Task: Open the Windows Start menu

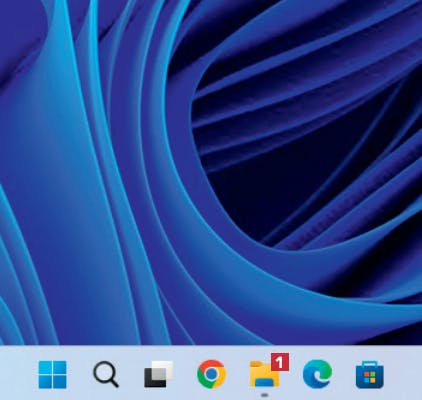Action: pos(52,374)
